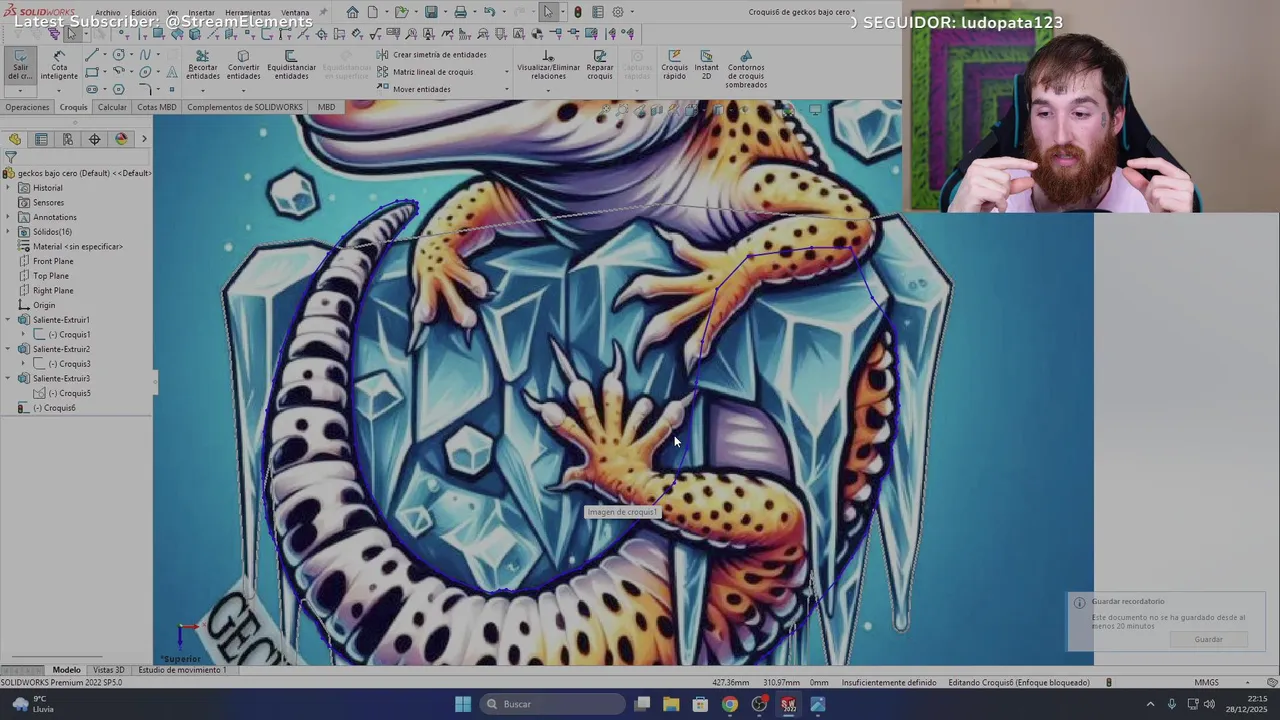
Task: Open ConfigurationManager panel tab
Action: pyautogui.click(x=68, y=139)
